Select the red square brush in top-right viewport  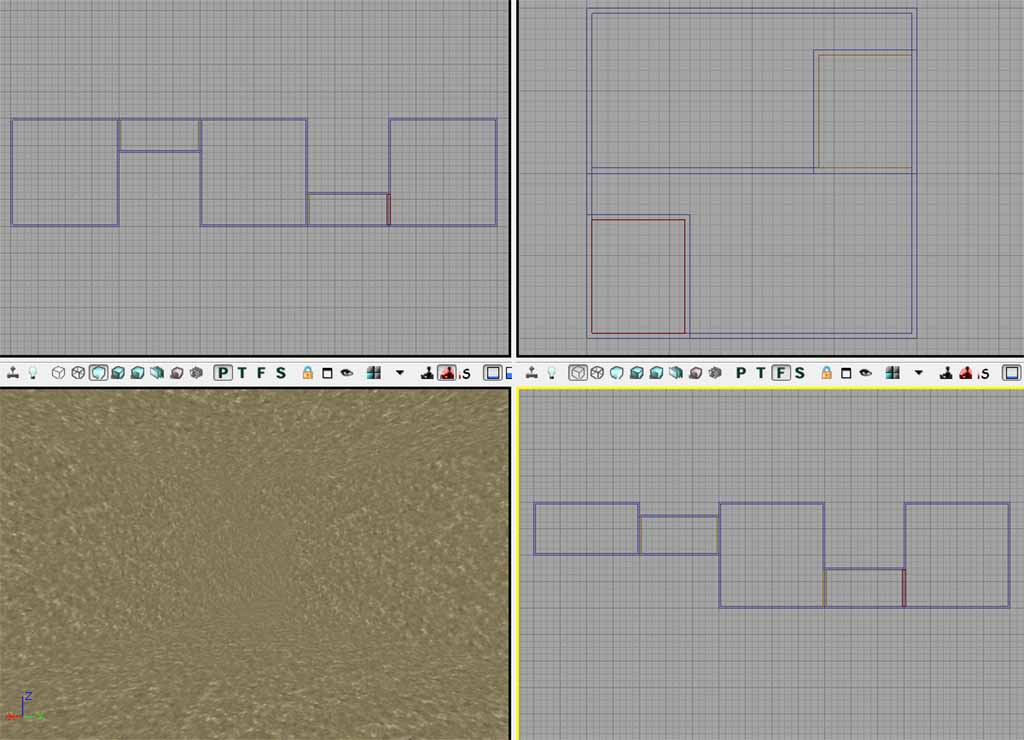[638, 276]
